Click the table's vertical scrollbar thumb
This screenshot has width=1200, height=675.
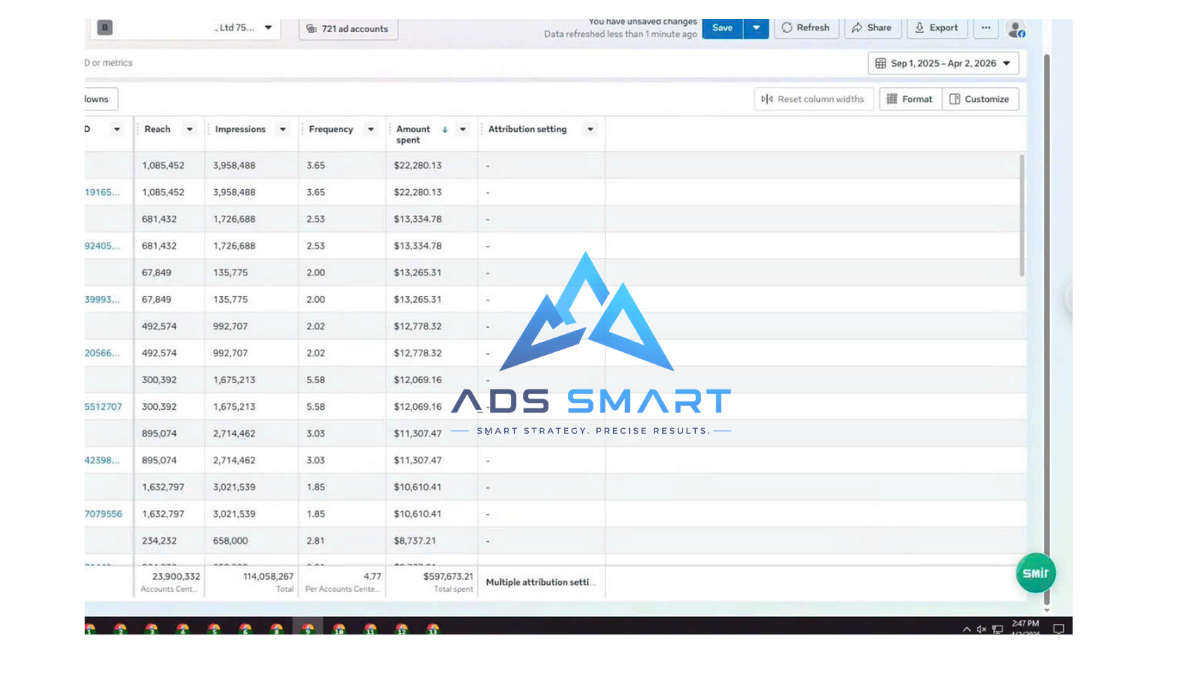1022,215
